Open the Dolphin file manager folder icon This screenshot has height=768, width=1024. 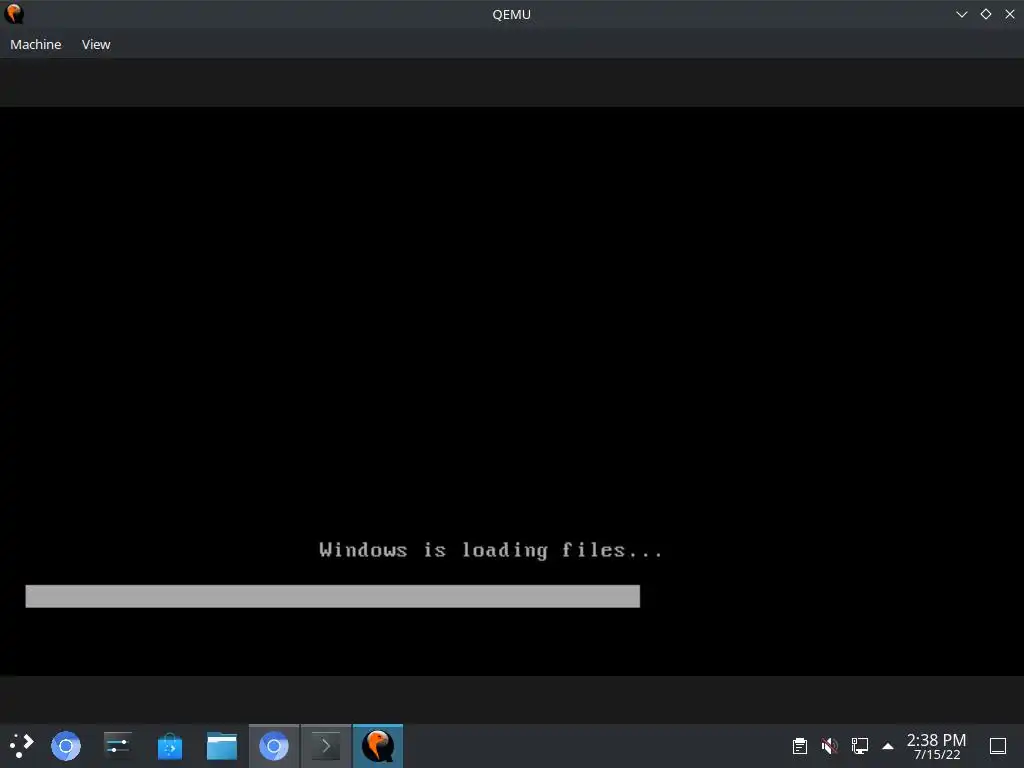coord(222,746)
